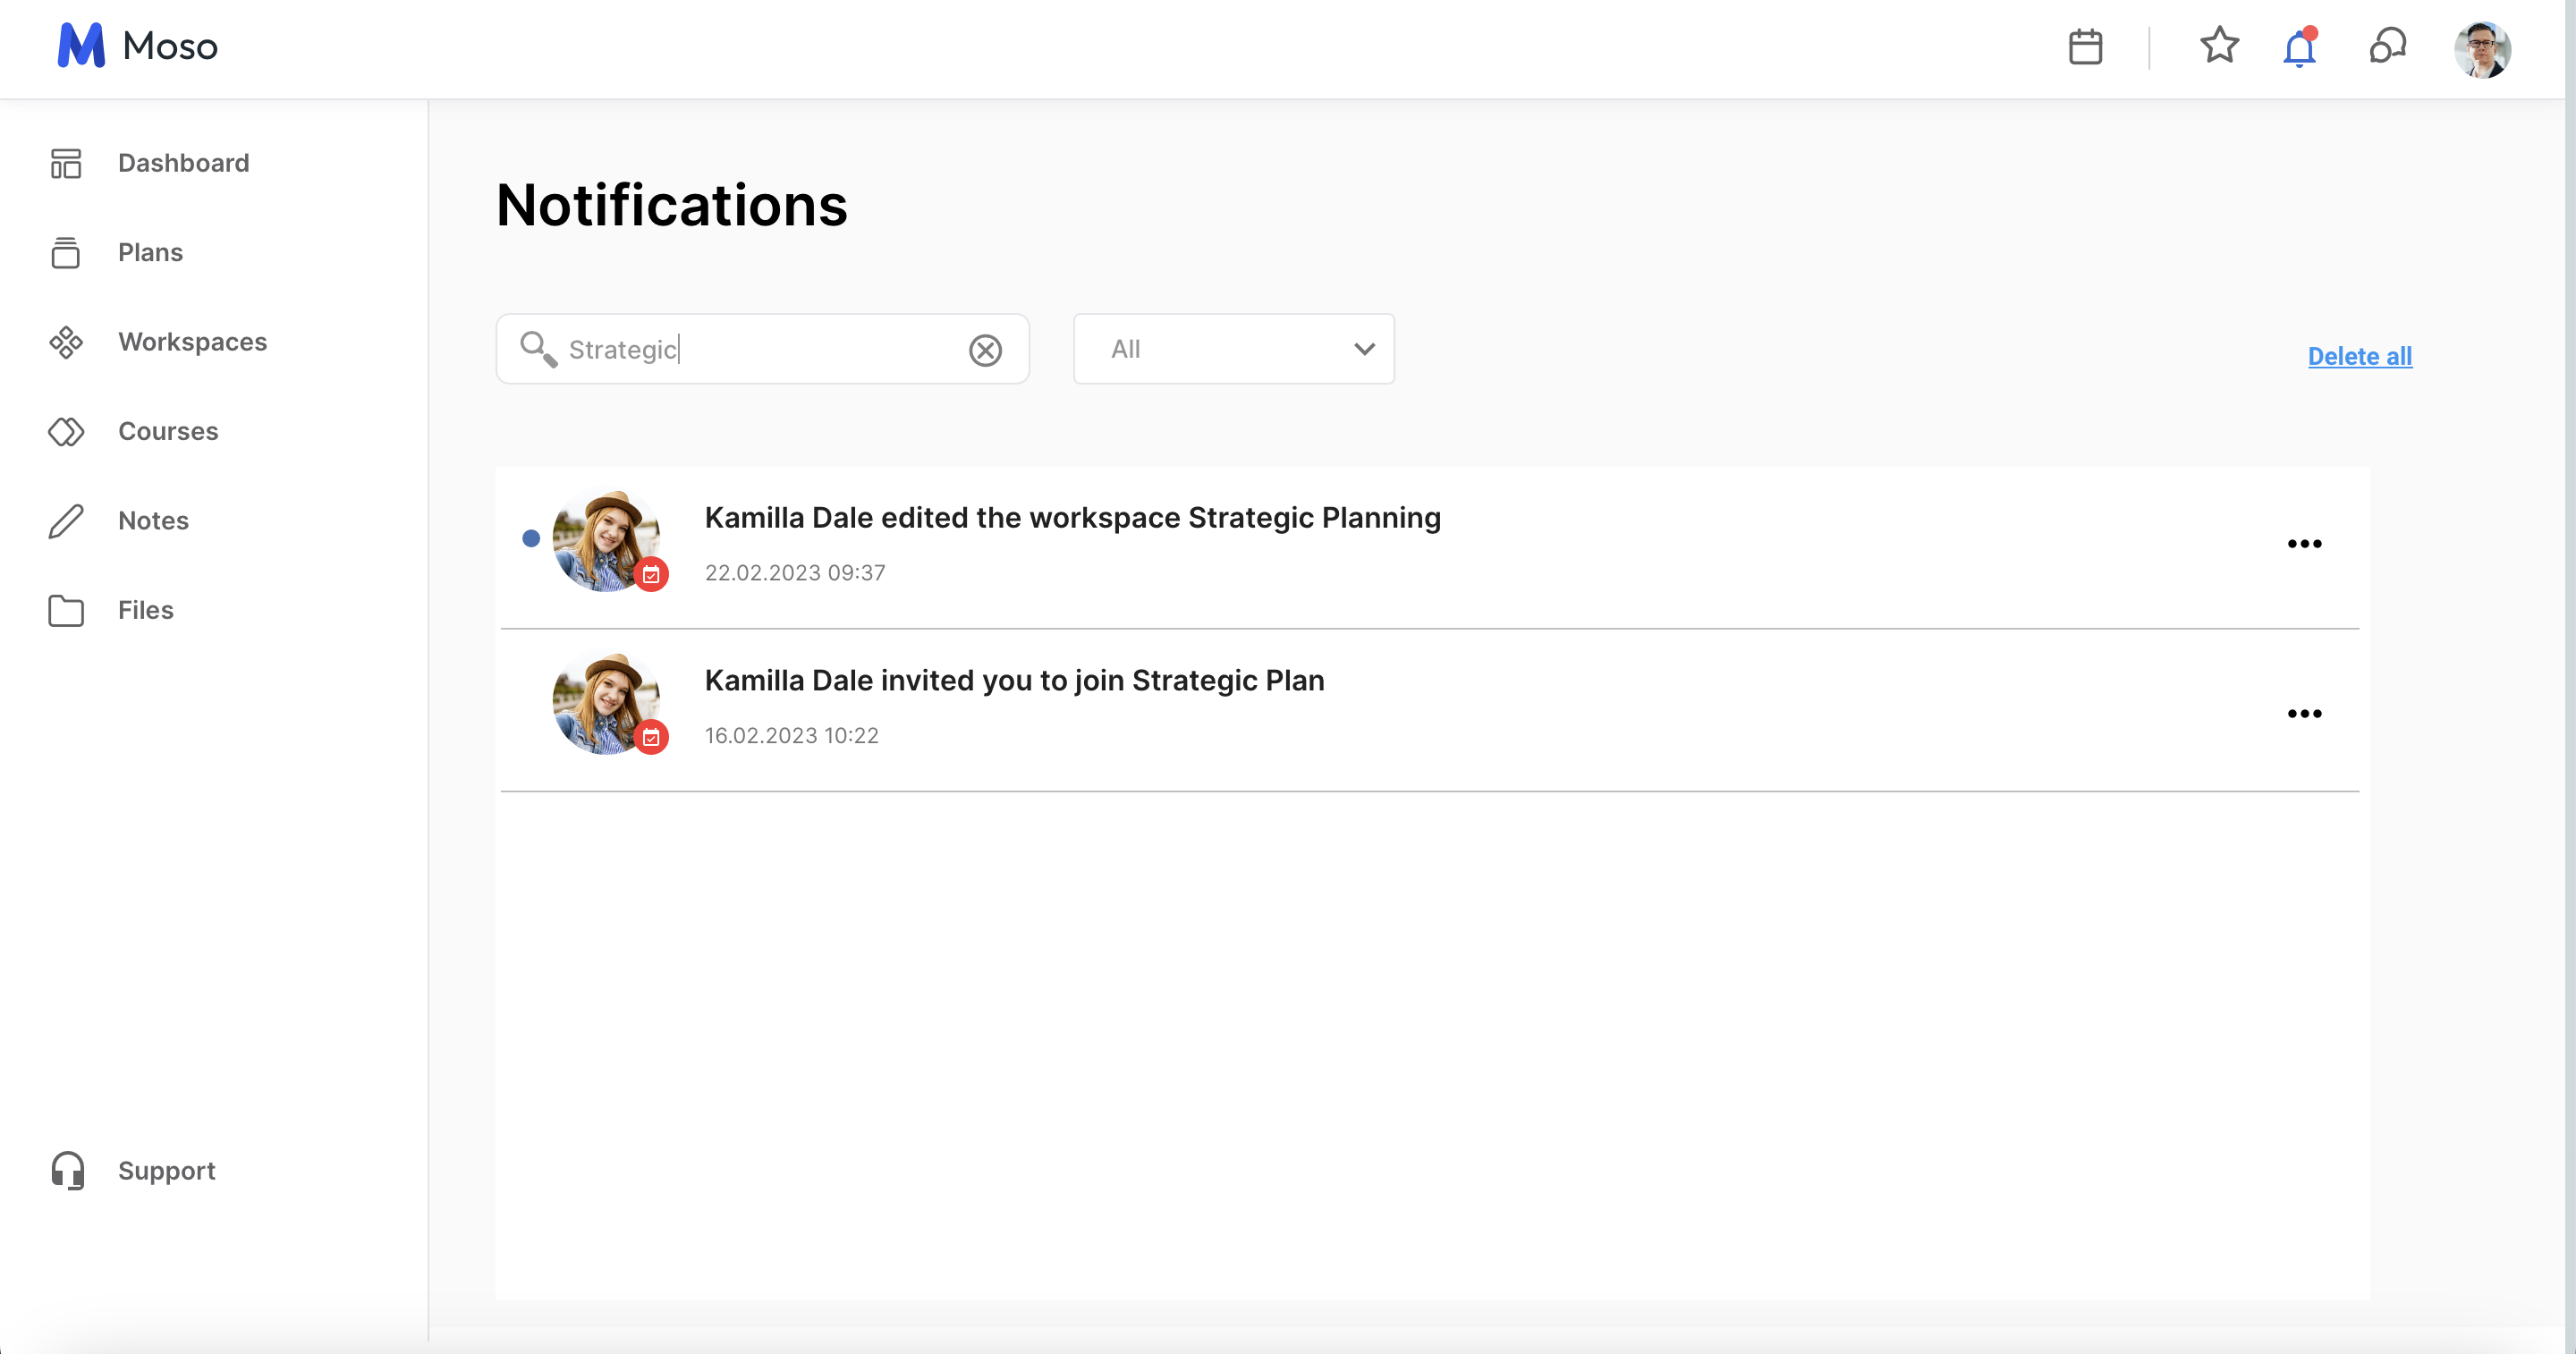Open the user profile avatar

click(x=2481, y=48)
